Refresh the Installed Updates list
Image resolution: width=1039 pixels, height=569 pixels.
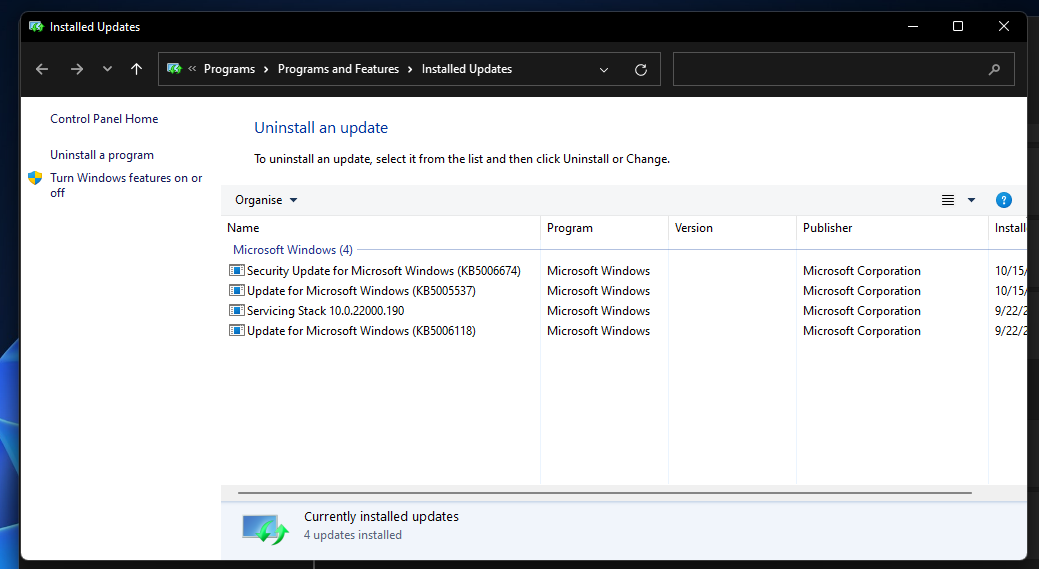(x=641, y=70)
